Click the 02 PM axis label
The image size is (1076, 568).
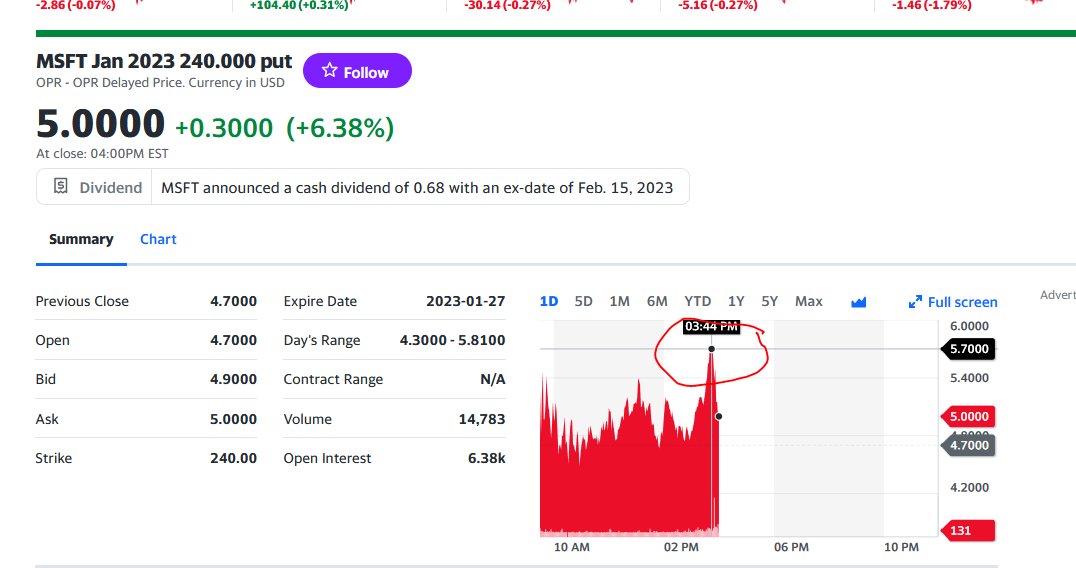[681, 547]
